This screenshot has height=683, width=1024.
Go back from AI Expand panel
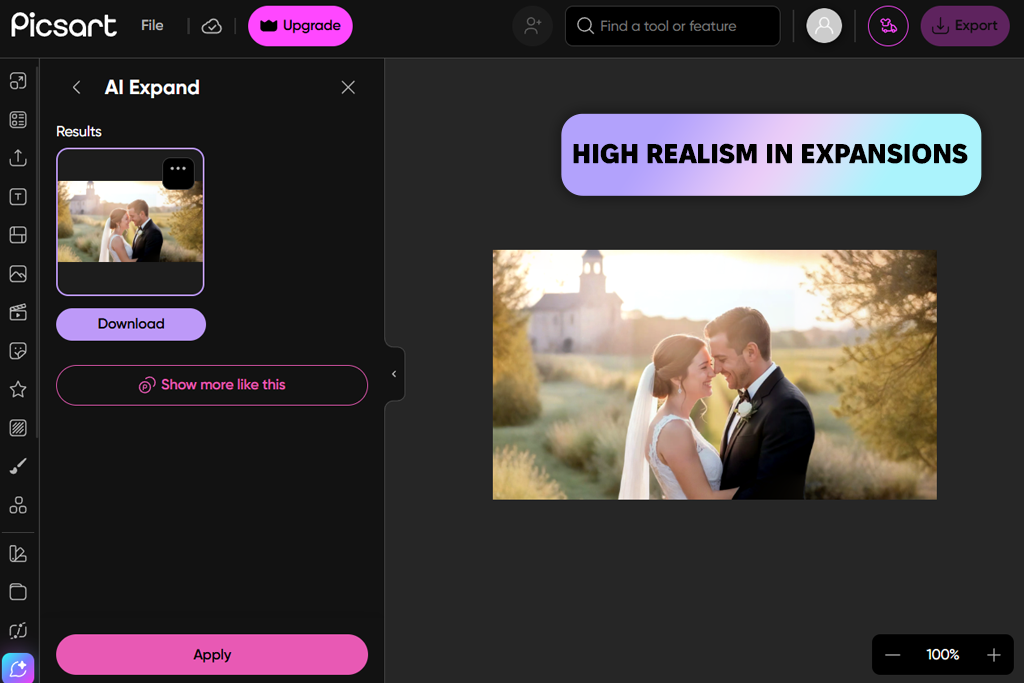(x=76, y=87)
